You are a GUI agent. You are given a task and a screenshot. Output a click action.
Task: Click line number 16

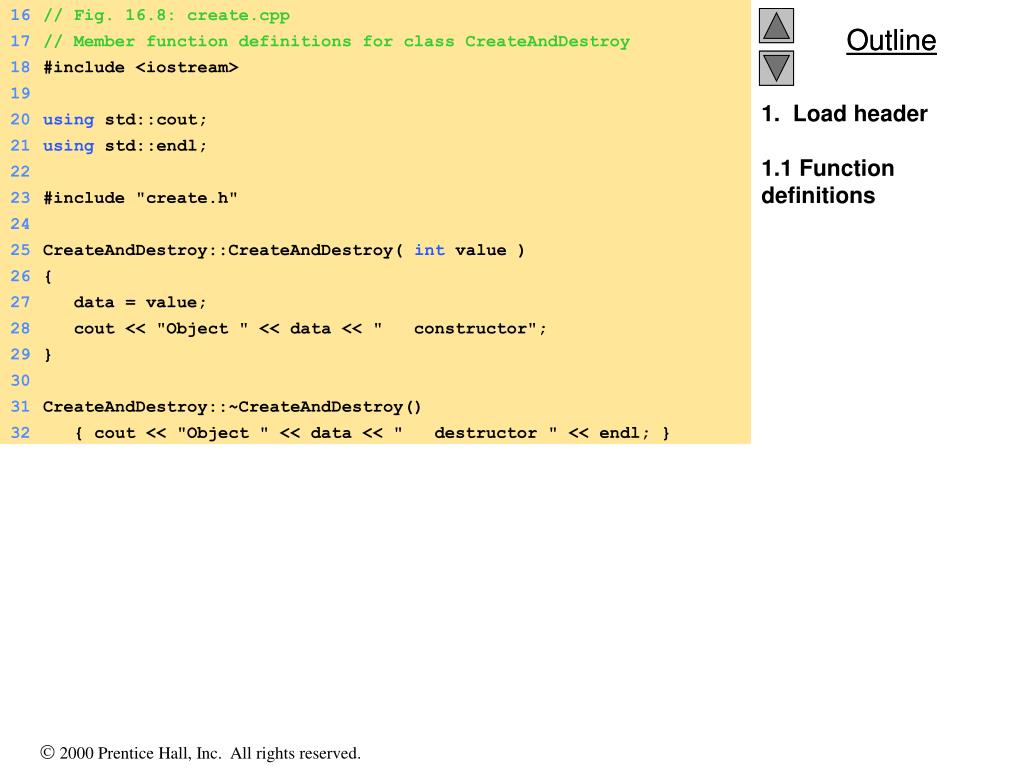(20, 15)
